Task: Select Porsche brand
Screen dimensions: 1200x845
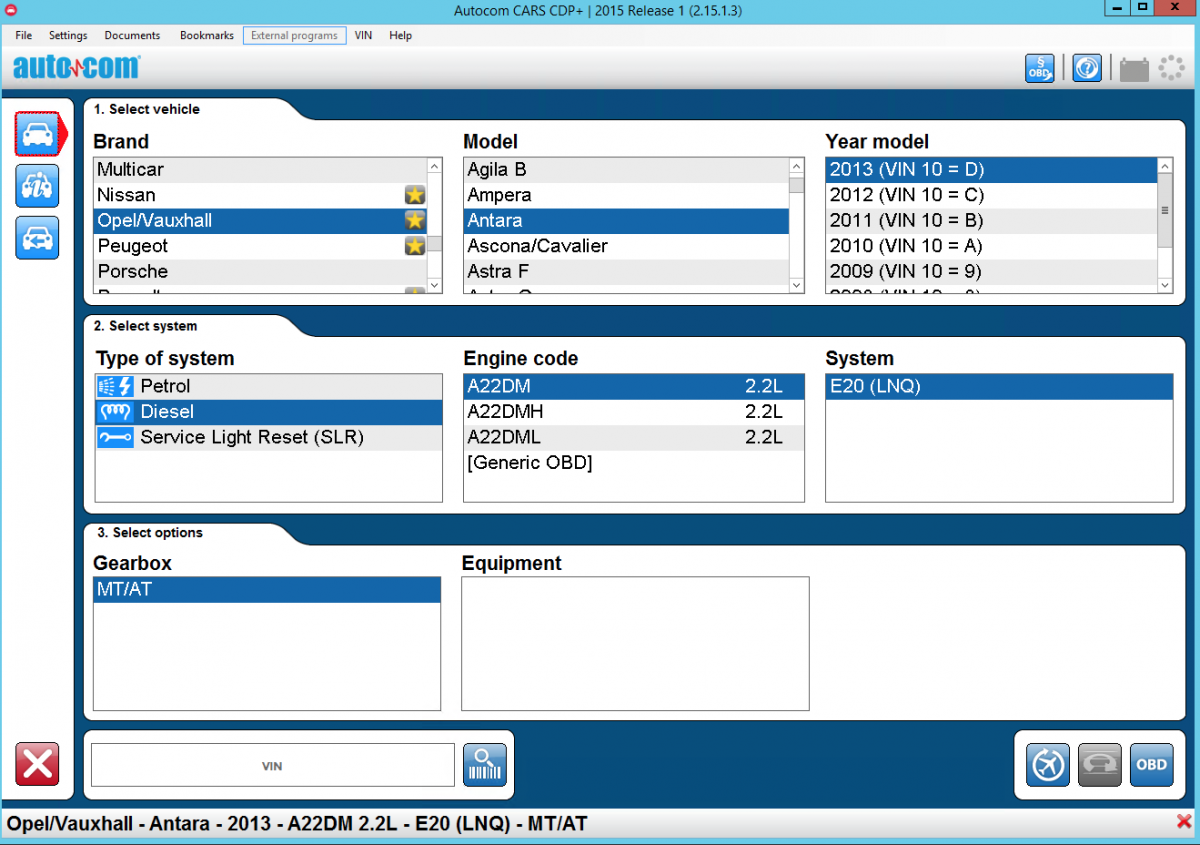Action: (x=260, y=271)
